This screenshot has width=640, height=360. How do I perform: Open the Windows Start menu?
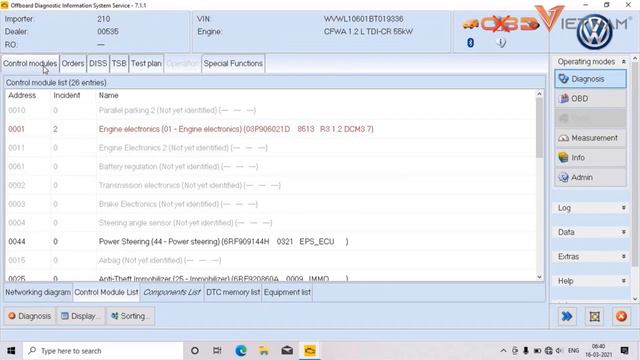(11, 351)
